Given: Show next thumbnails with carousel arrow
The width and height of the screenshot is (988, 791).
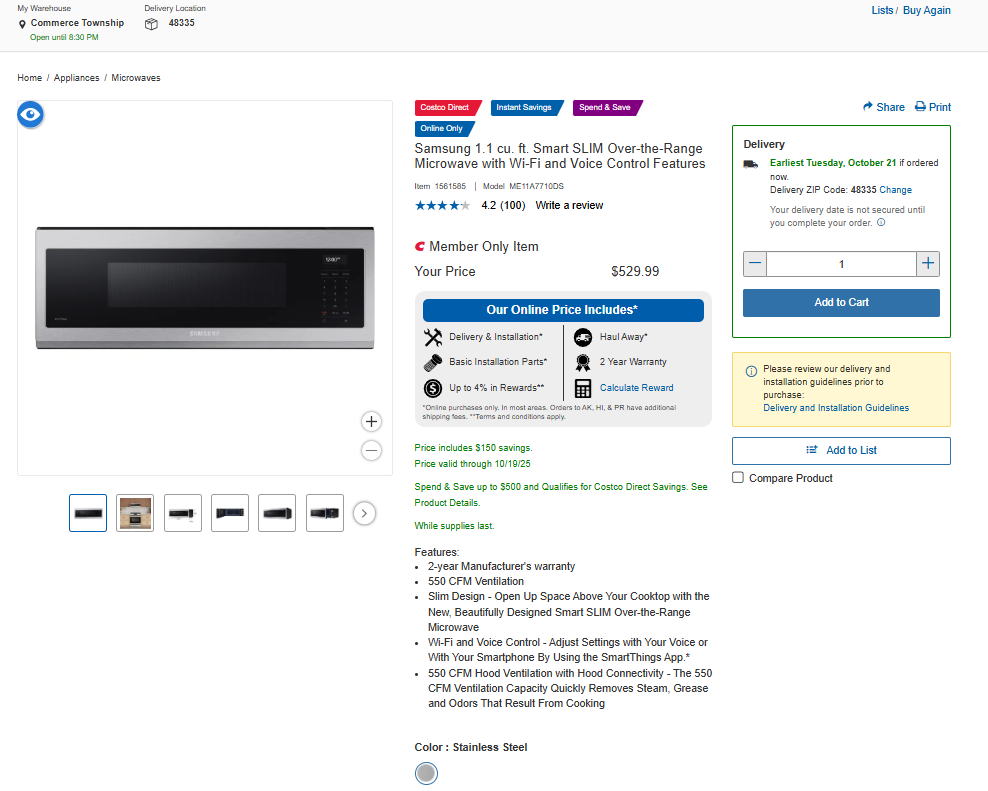Looking at the screenshot, I should click(365, 513).
